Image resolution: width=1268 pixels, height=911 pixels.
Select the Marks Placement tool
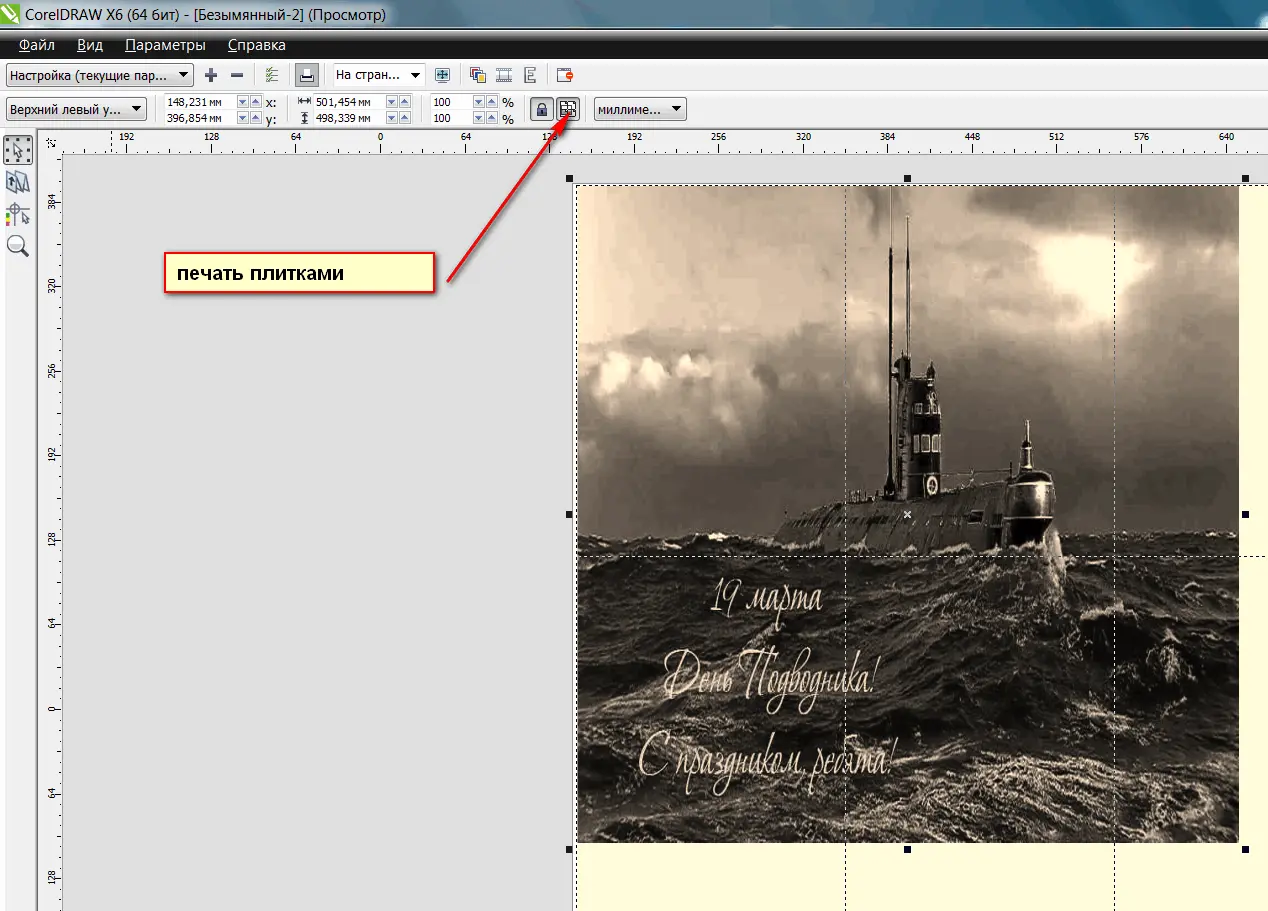(x=18, y=214)
